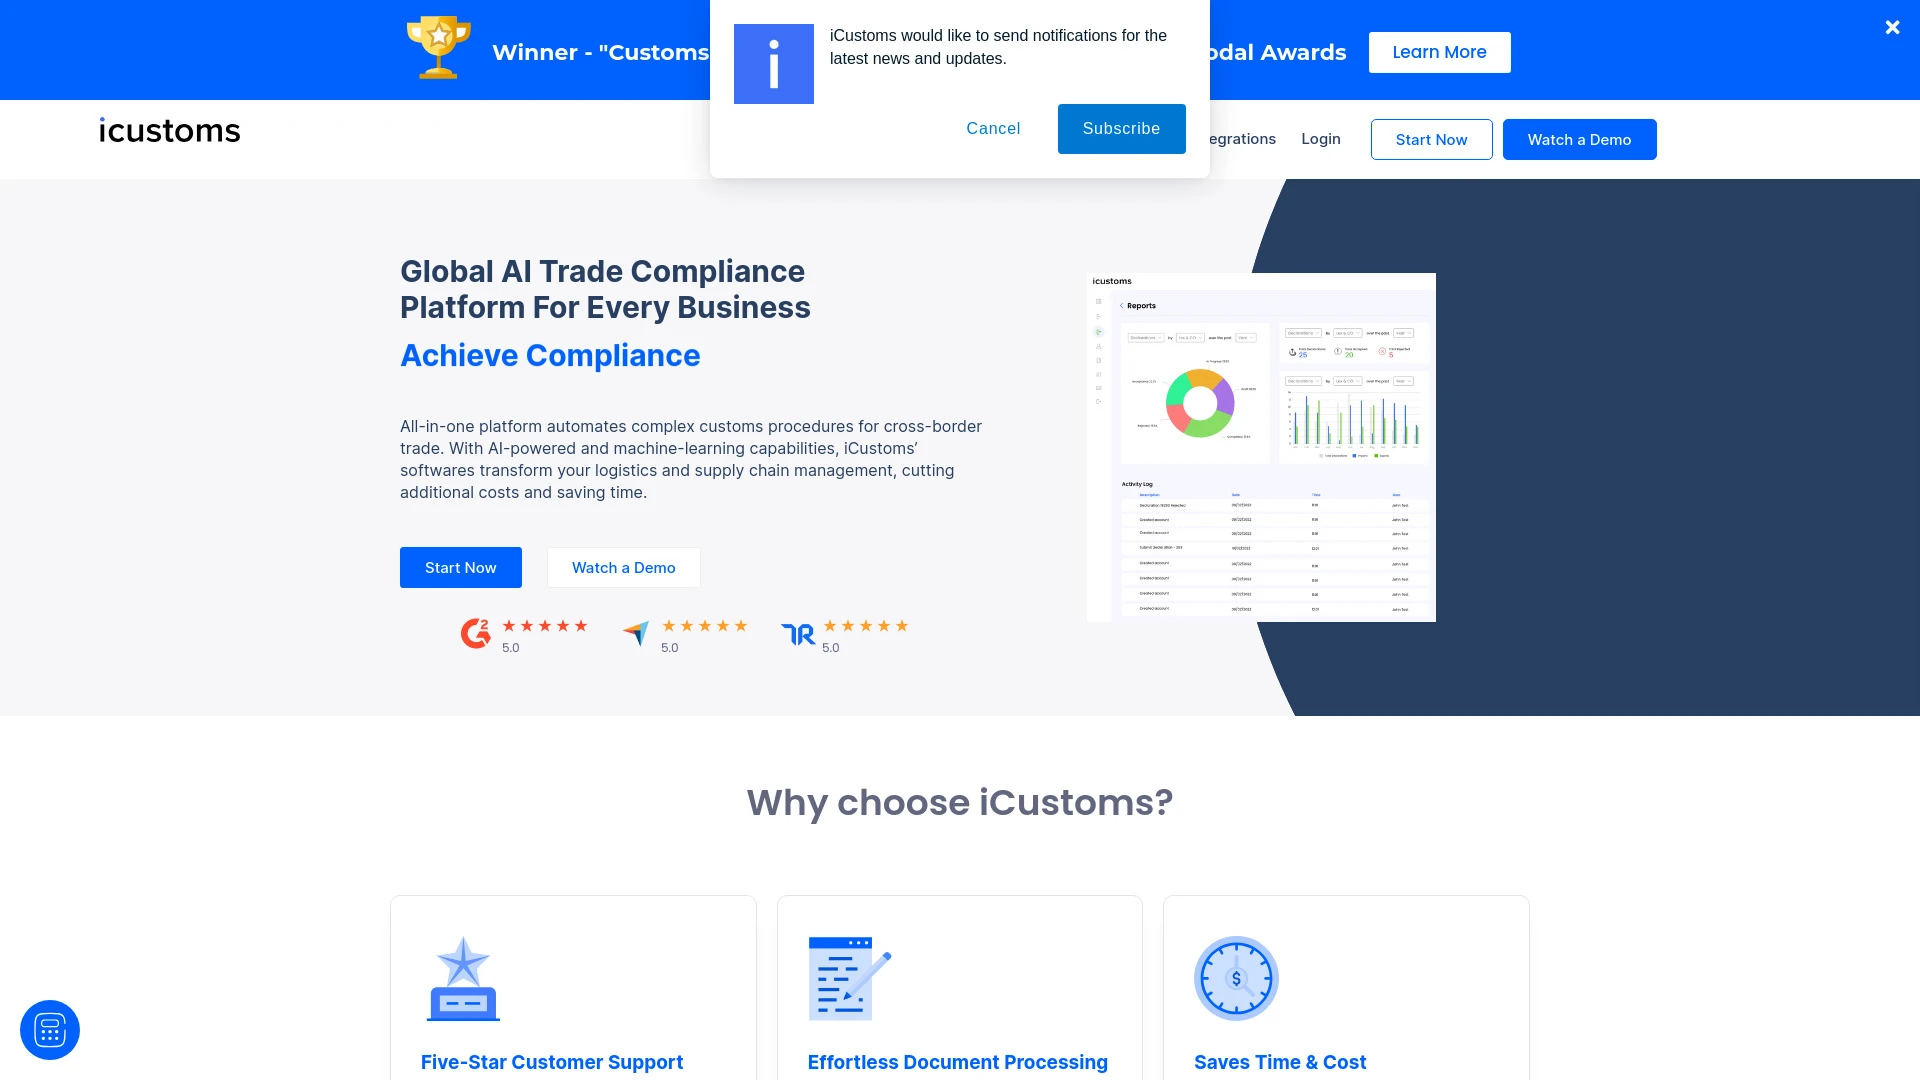Click the Learn More award banner link

(1439, 51)
